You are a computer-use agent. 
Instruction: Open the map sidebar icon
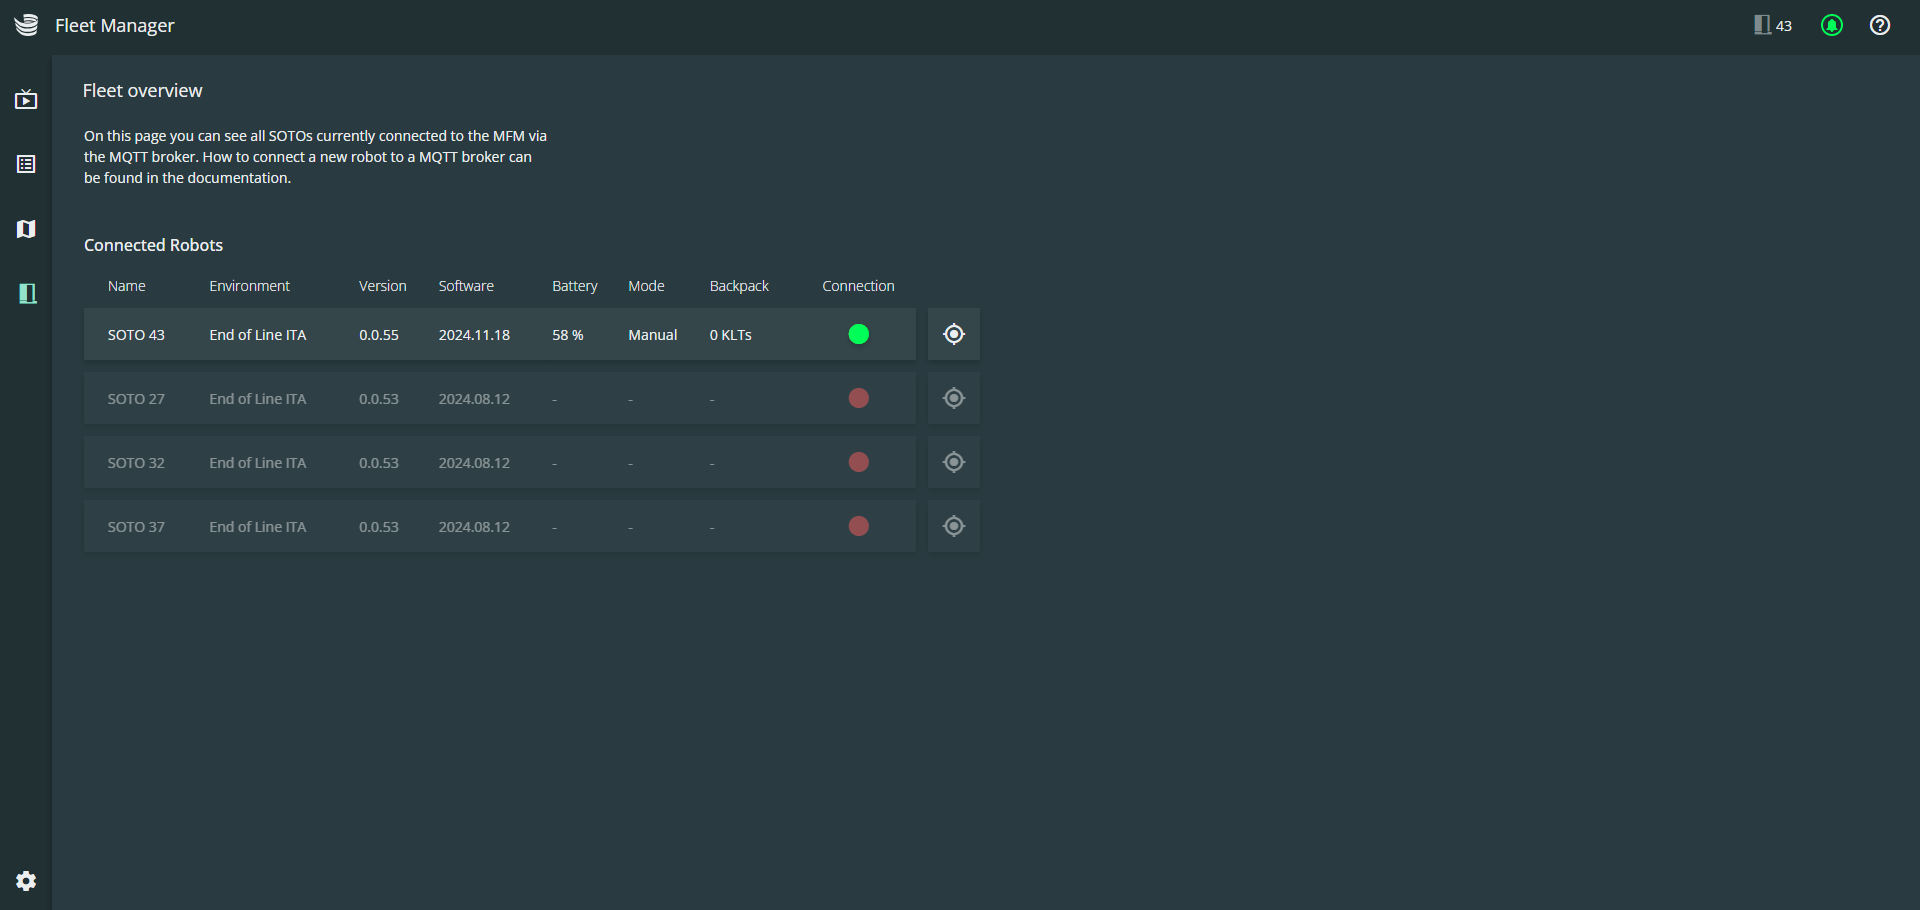(x=26, y=229)
